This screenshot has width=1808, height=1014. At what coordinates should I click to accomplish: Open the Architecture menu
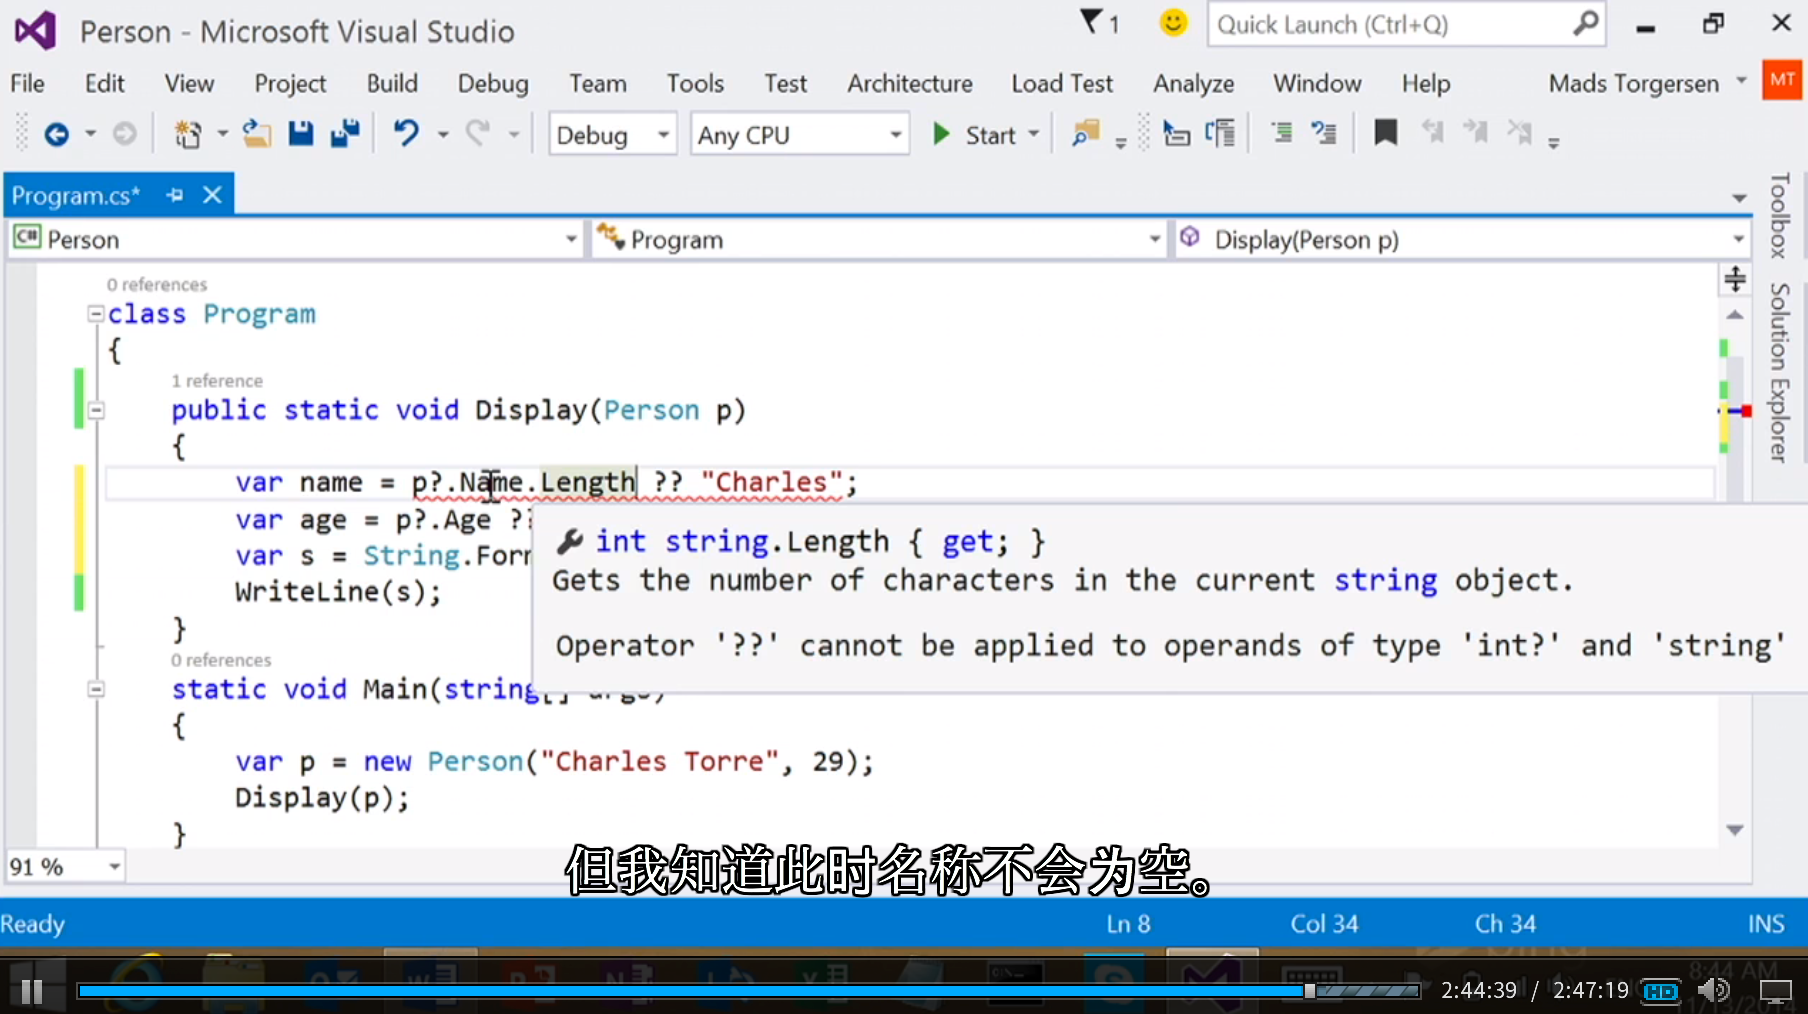[x=910, y=83]
